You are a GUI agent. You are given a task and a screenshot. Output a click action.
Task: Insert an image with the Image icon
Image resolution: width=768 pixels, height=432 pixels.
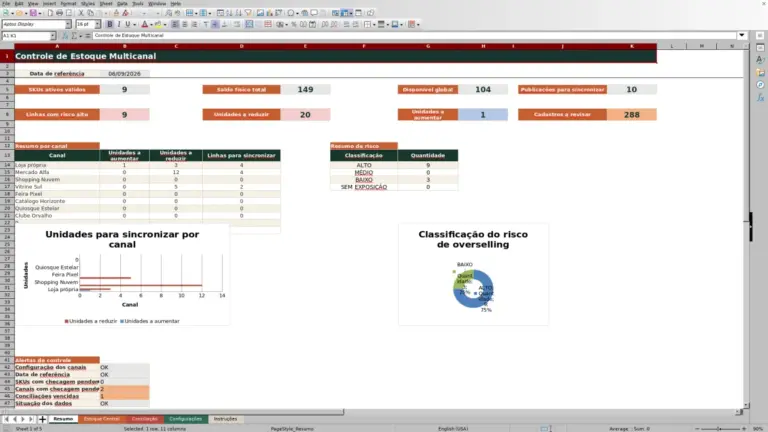click(x=260, y=13)
